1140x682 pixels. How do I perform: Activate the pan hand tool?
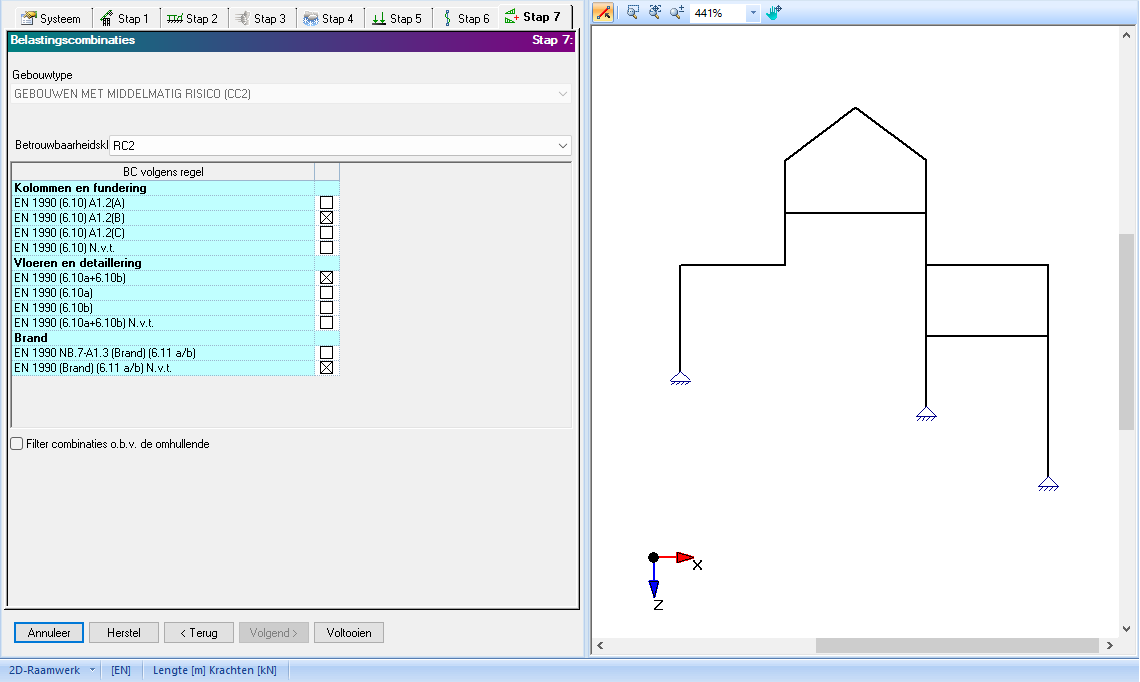(774, 12)
